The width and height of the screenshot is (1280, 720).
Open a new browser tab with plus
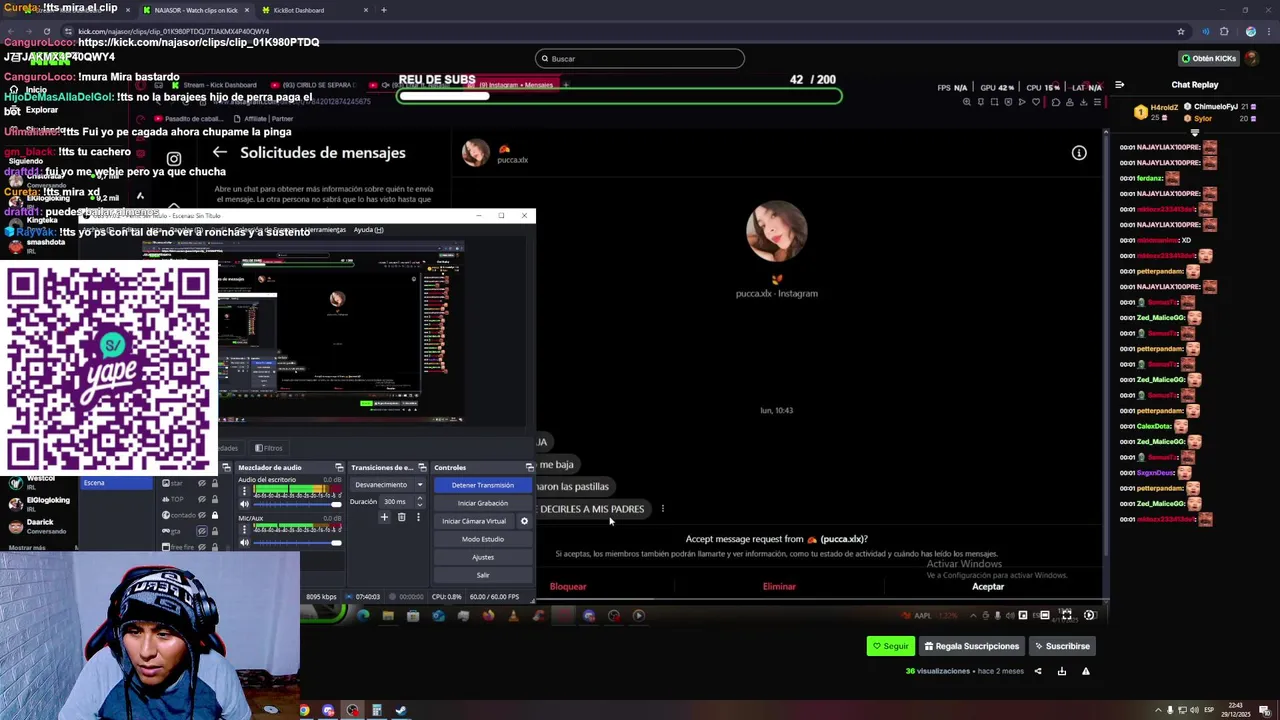coord(384,10)
